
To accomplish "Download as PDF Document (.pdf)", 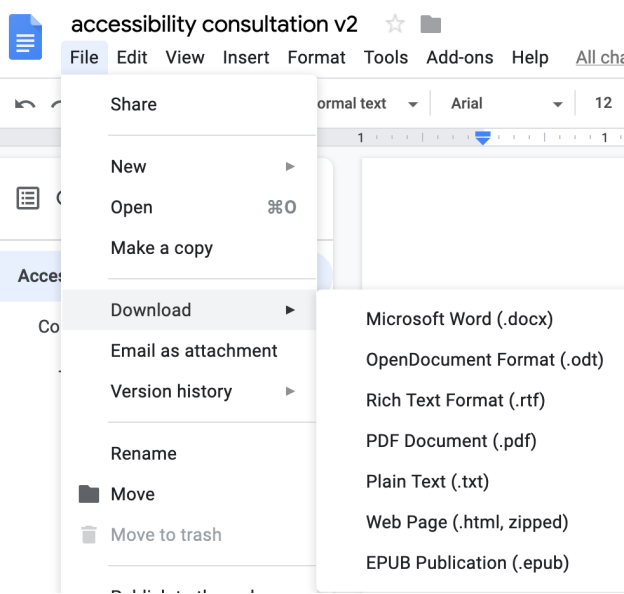I will tap(451, 441).
